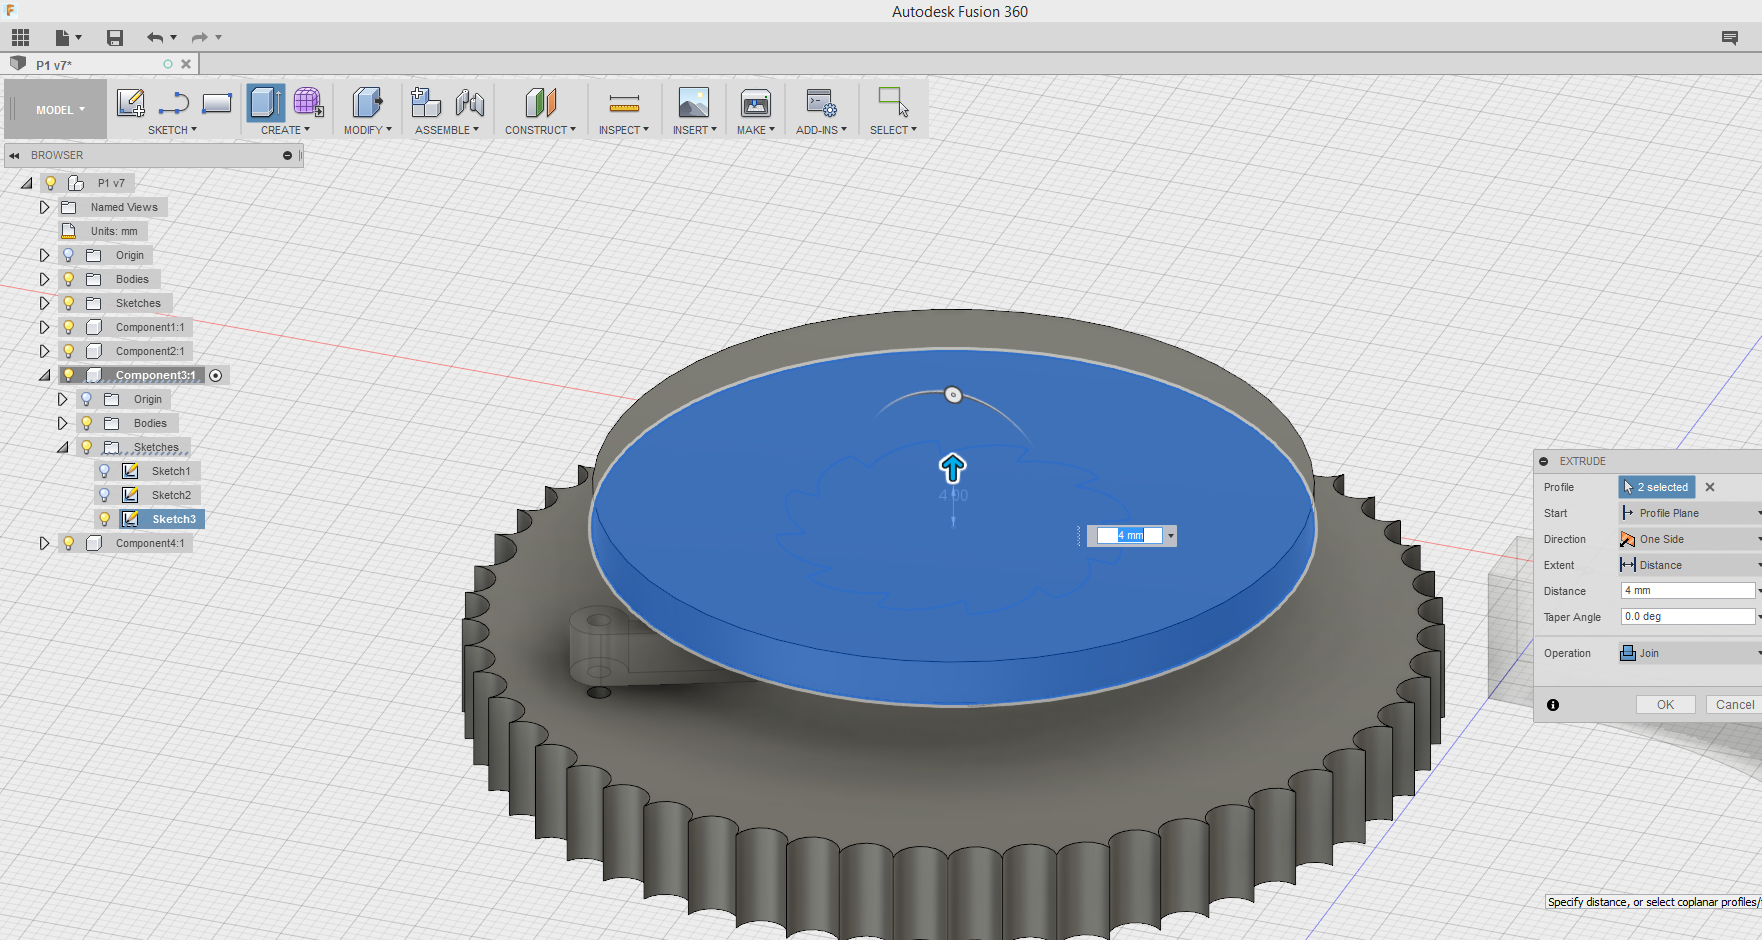Click the New Component icon

(426, 103)
